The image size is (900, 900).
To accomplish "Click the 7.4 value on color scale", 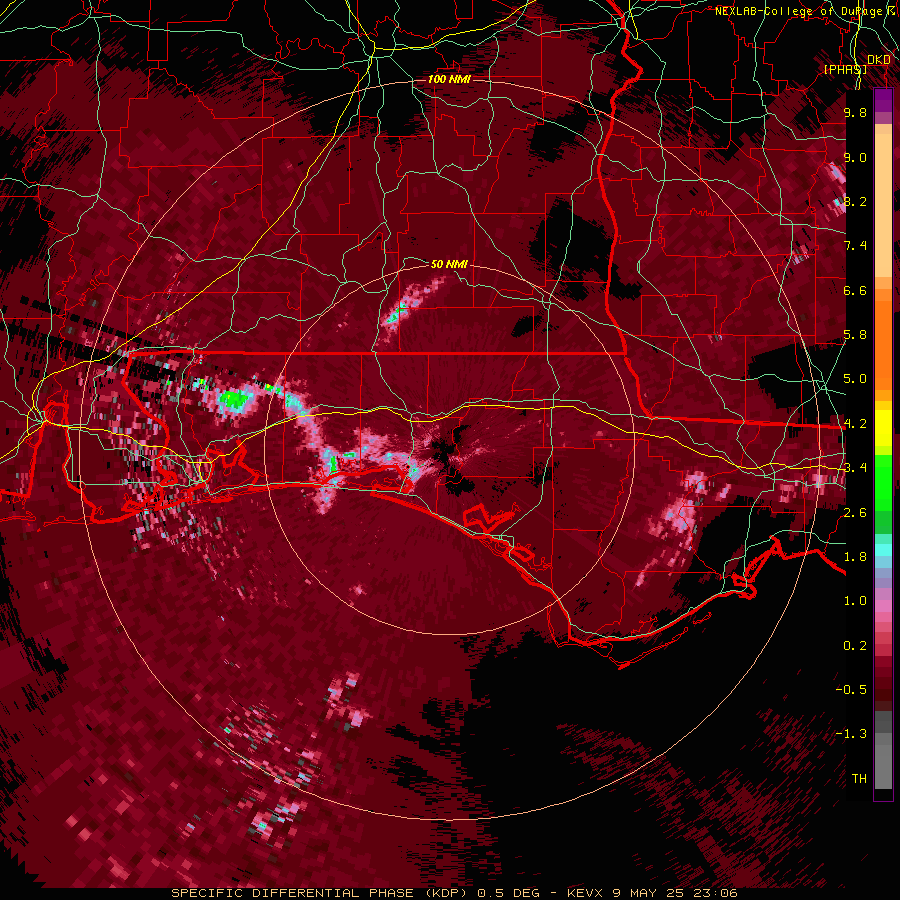I will click(x=855, y=246).
